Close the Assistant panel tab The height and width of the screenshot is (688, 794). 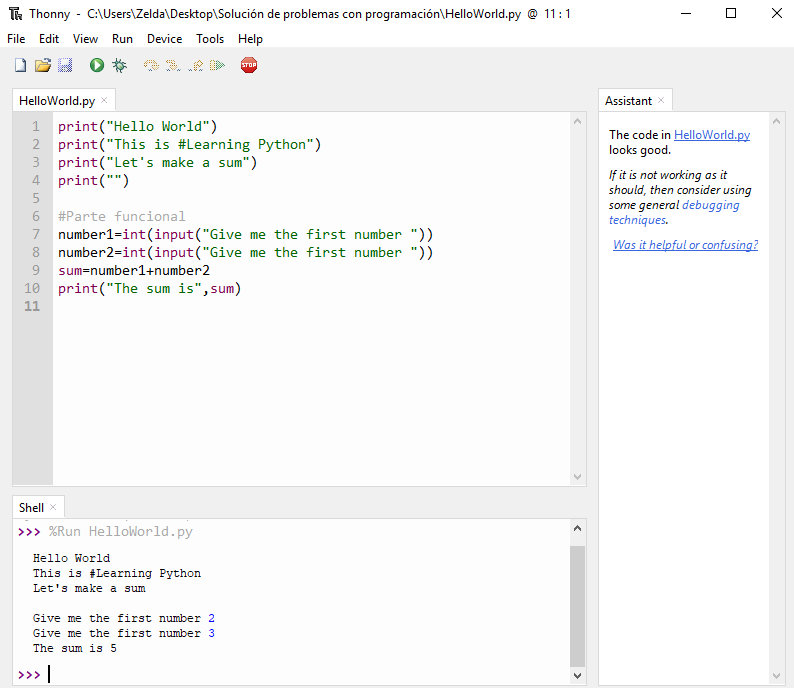[661, 100]
